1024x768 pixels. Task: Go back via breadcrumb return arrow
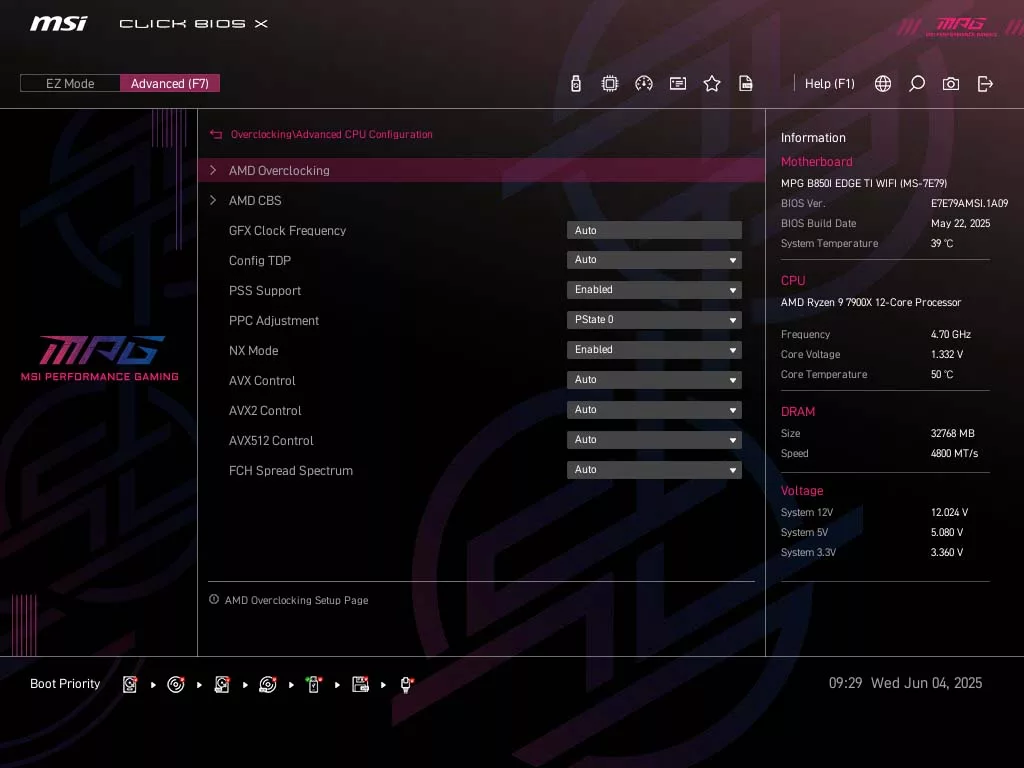point(216,135)
